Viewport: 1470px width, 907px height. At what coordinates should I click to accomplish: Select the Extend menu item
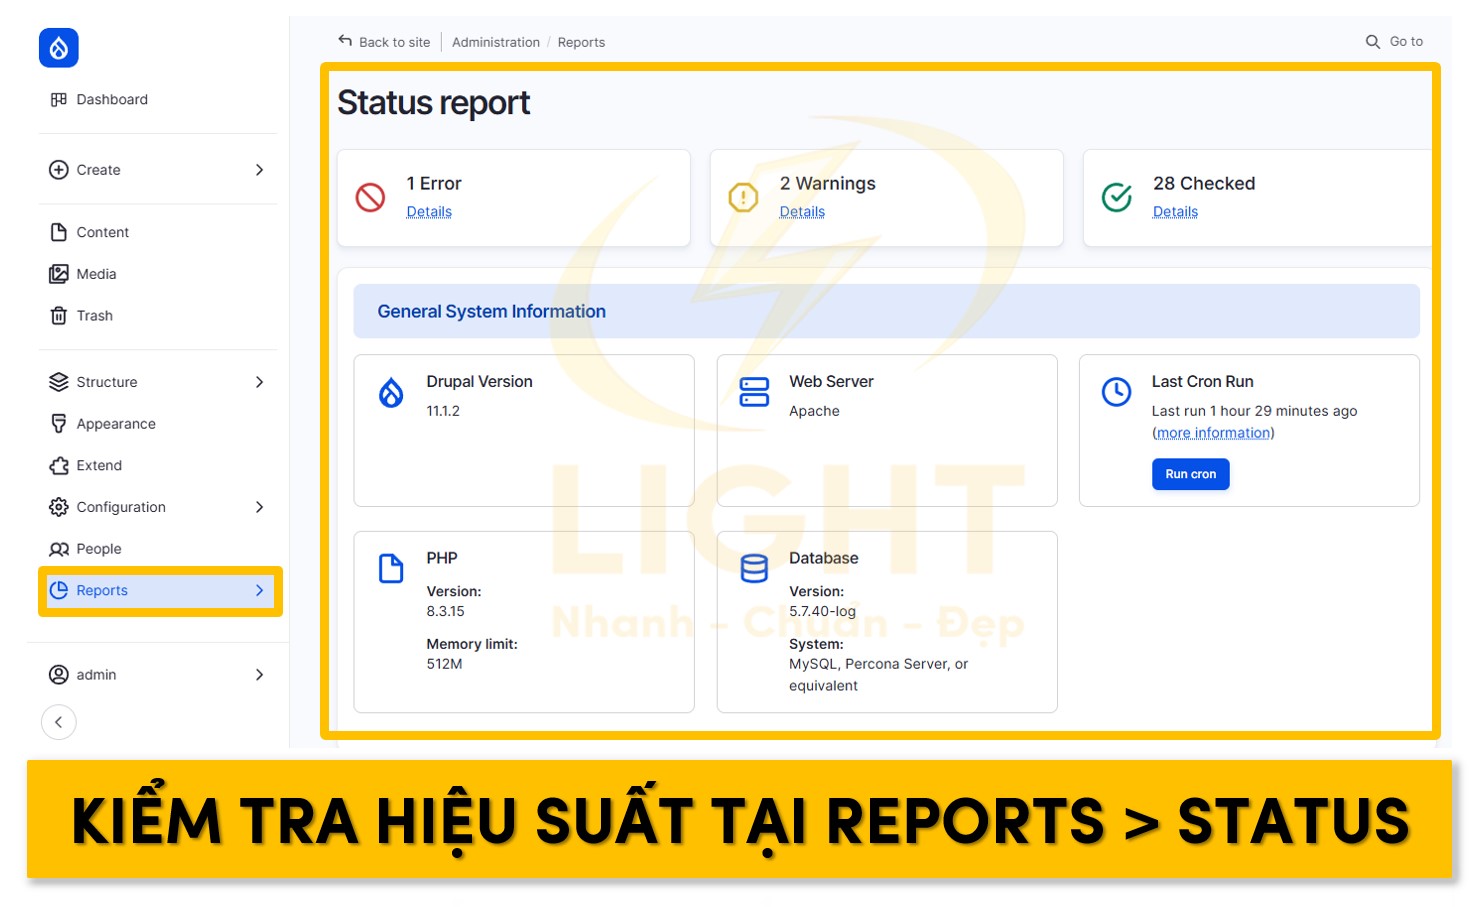point(99,466)
